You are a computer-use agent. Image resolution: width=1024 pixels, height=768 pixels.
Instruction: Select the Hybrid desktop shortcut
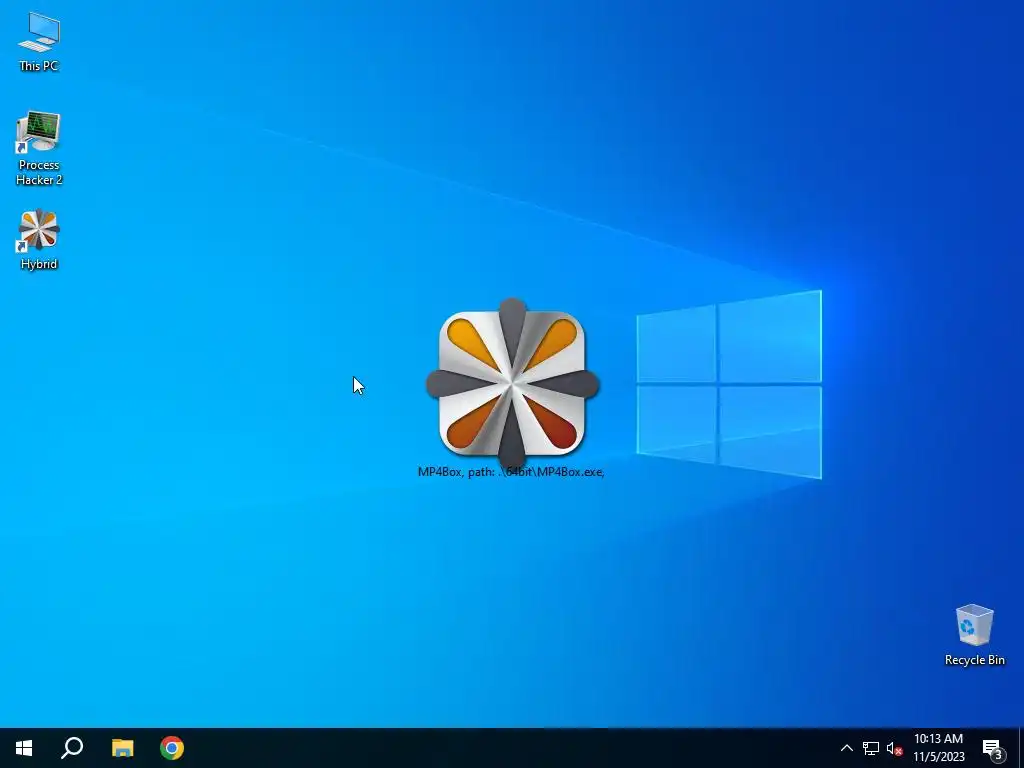click(x=39, y=240)
